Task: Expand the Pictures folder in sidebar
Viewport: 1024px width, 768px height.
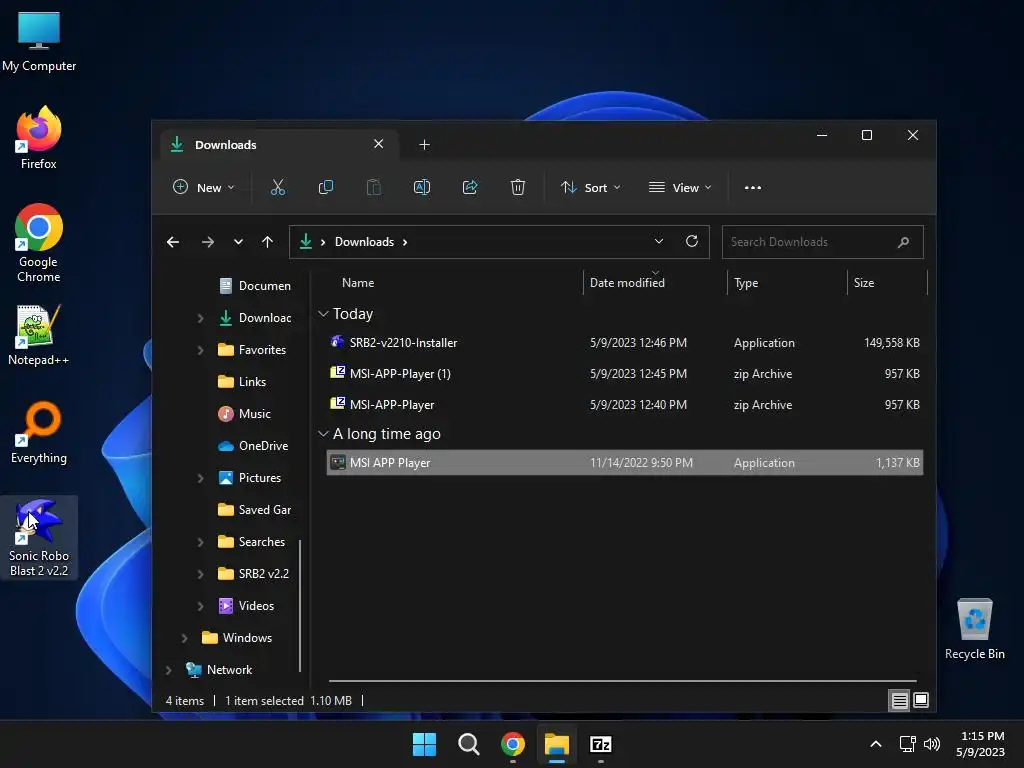Action: pyautogui.click(x=200, y=478)
